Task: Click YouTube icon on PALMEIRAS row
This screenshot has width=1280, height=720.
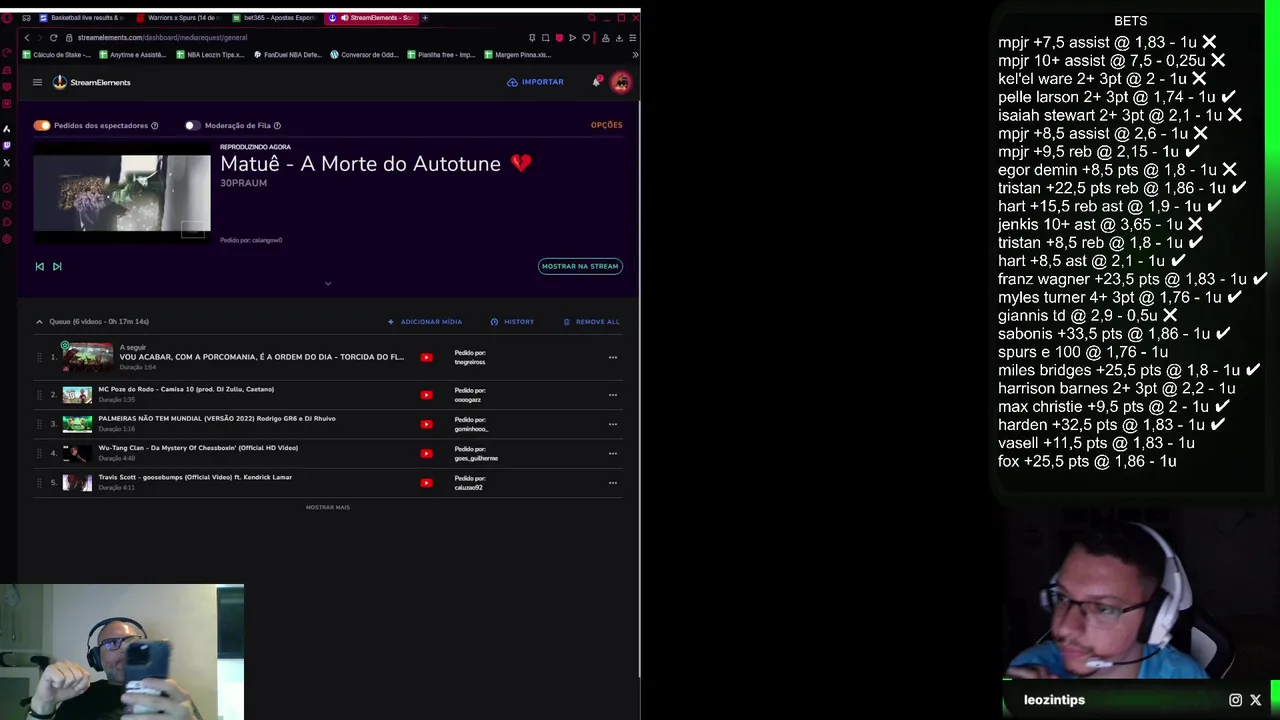Action: [x=426, y=424]
